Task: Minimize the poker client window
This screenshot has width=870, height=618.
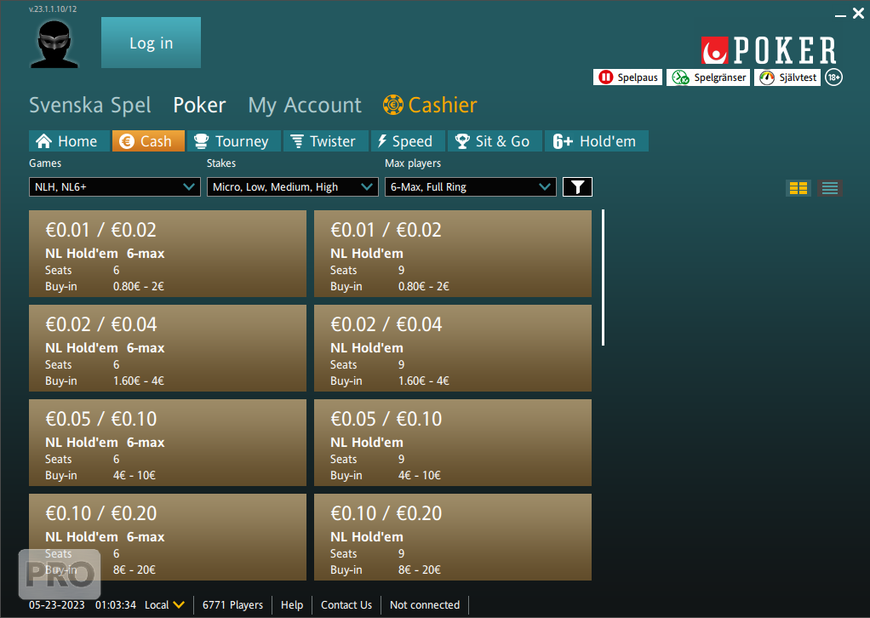Action: (x=841, y=15)
